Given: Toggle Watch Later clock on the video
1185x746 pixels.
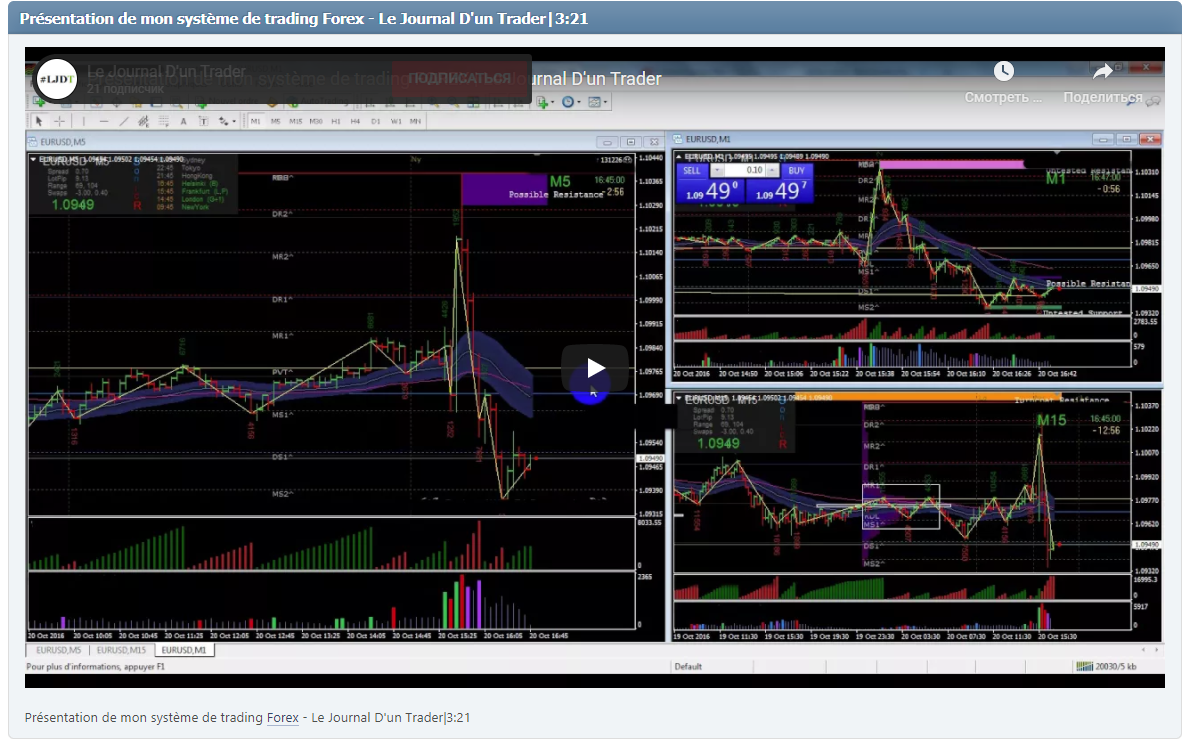Looking at the screenshot, I should pyautogui.click(x=1004, y=71).
